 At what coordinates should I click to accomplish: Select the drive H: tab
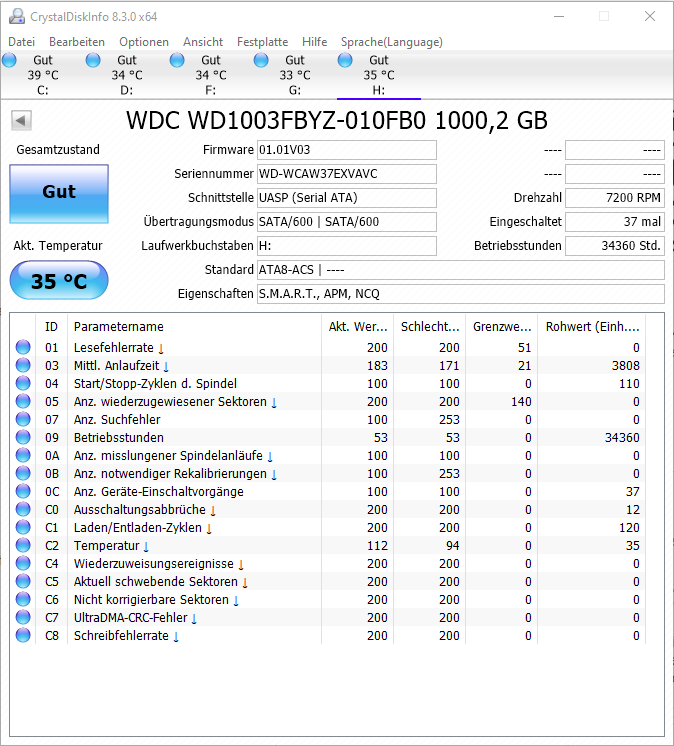[379, 75]
